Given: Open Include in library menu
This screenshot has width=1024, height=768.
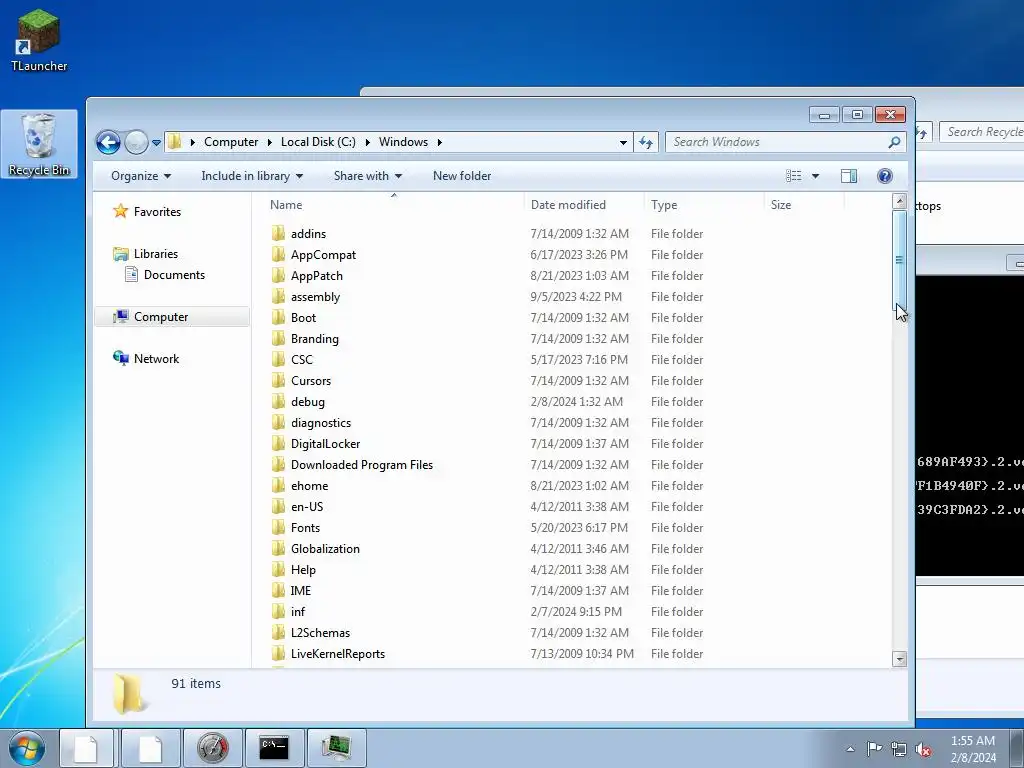Looking at the screenshot, I should 251,176.
